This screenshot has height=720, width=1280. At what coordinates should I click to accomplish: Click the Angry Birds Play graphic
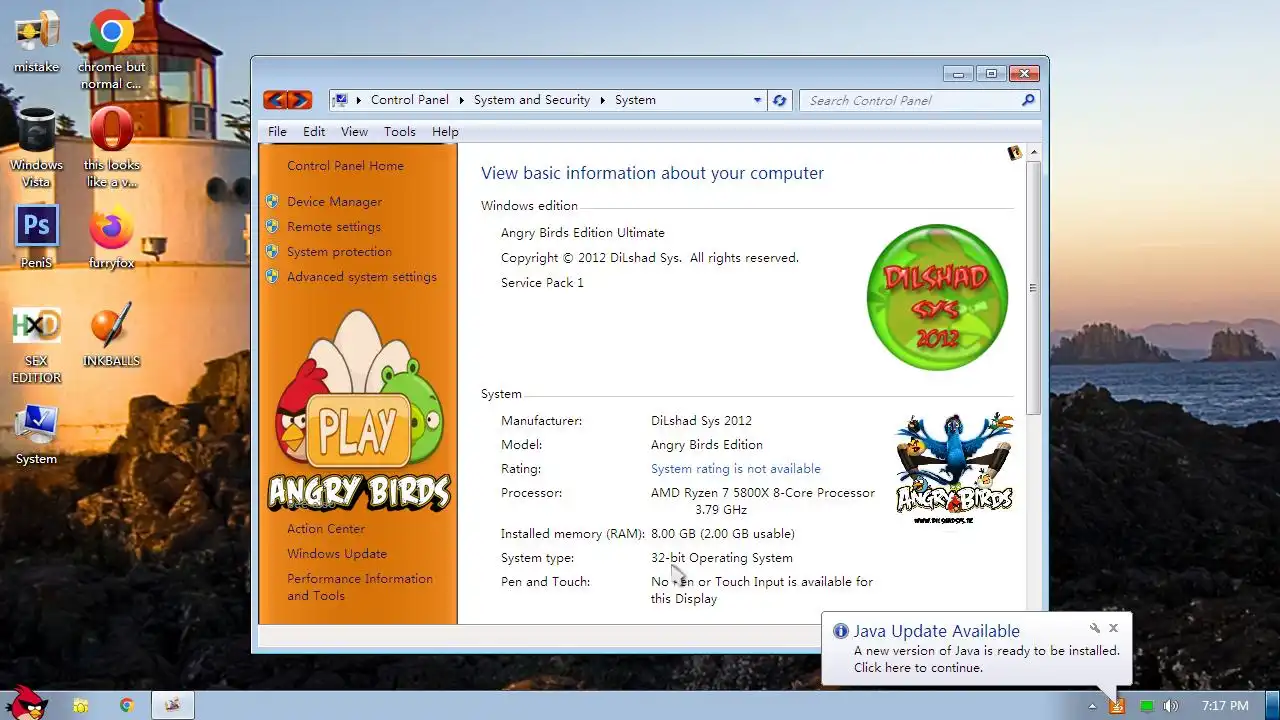coord(358,410)
